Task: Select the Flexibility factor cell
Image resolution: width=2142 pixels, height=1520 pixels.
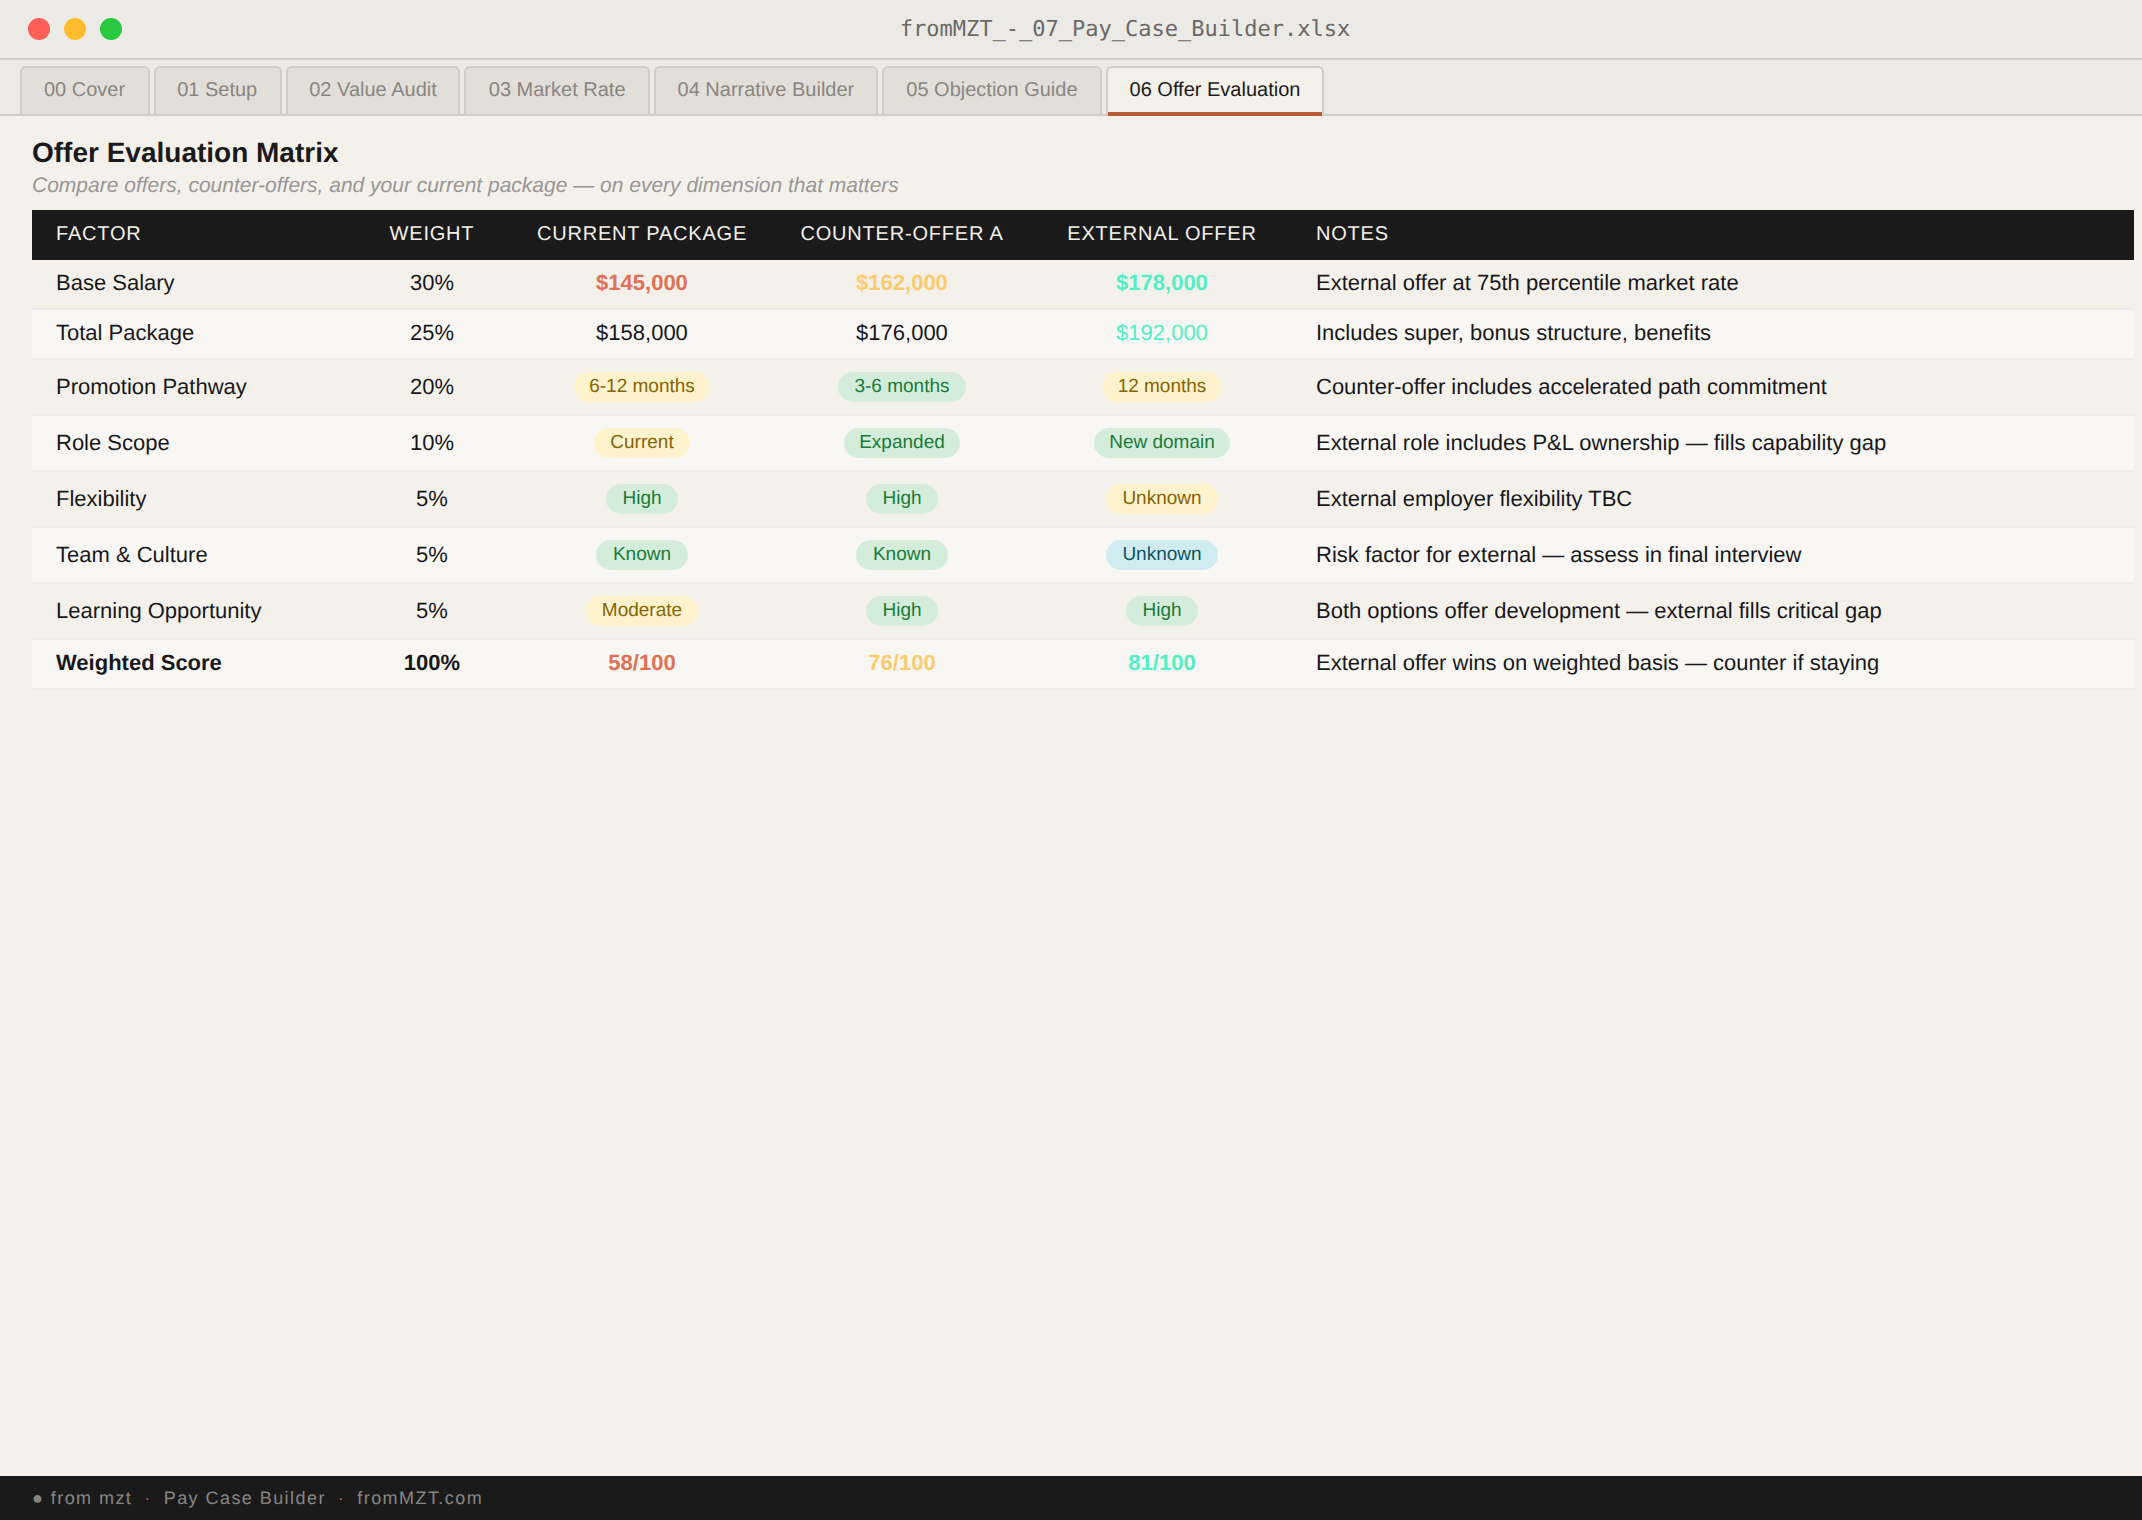Action: [x=101, y=499]
